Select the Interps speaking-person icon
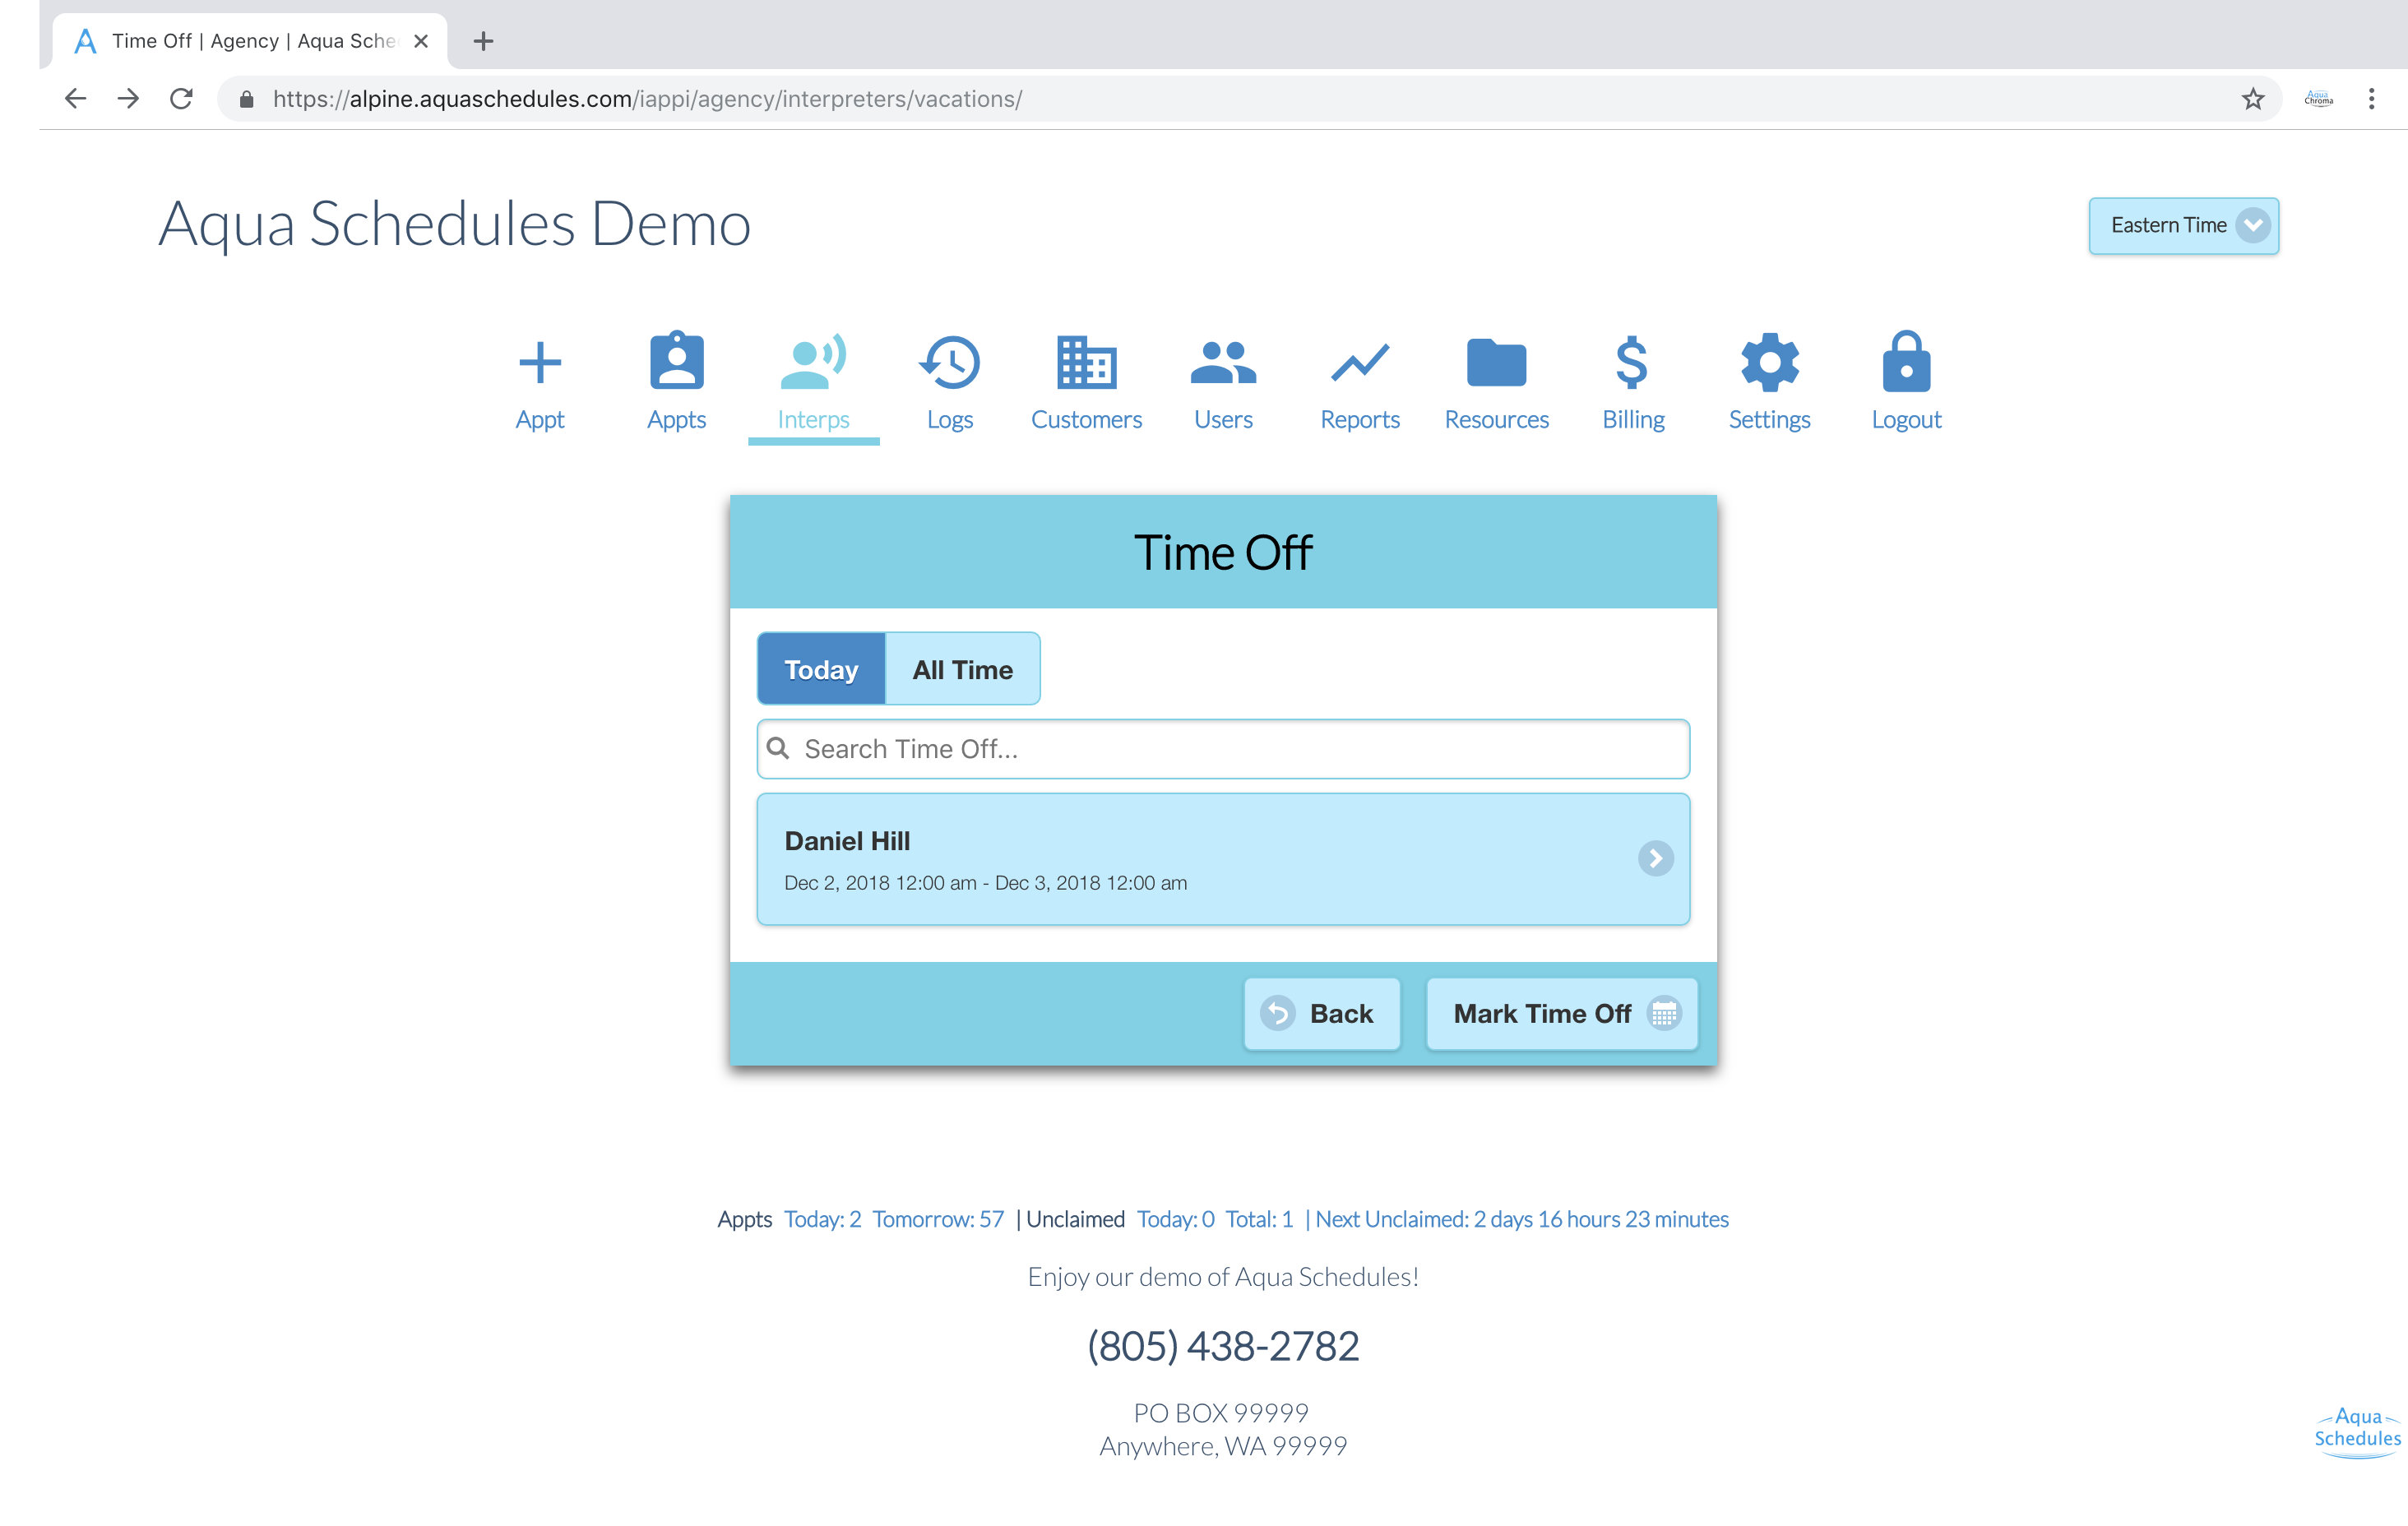 (x=813, y=361)
